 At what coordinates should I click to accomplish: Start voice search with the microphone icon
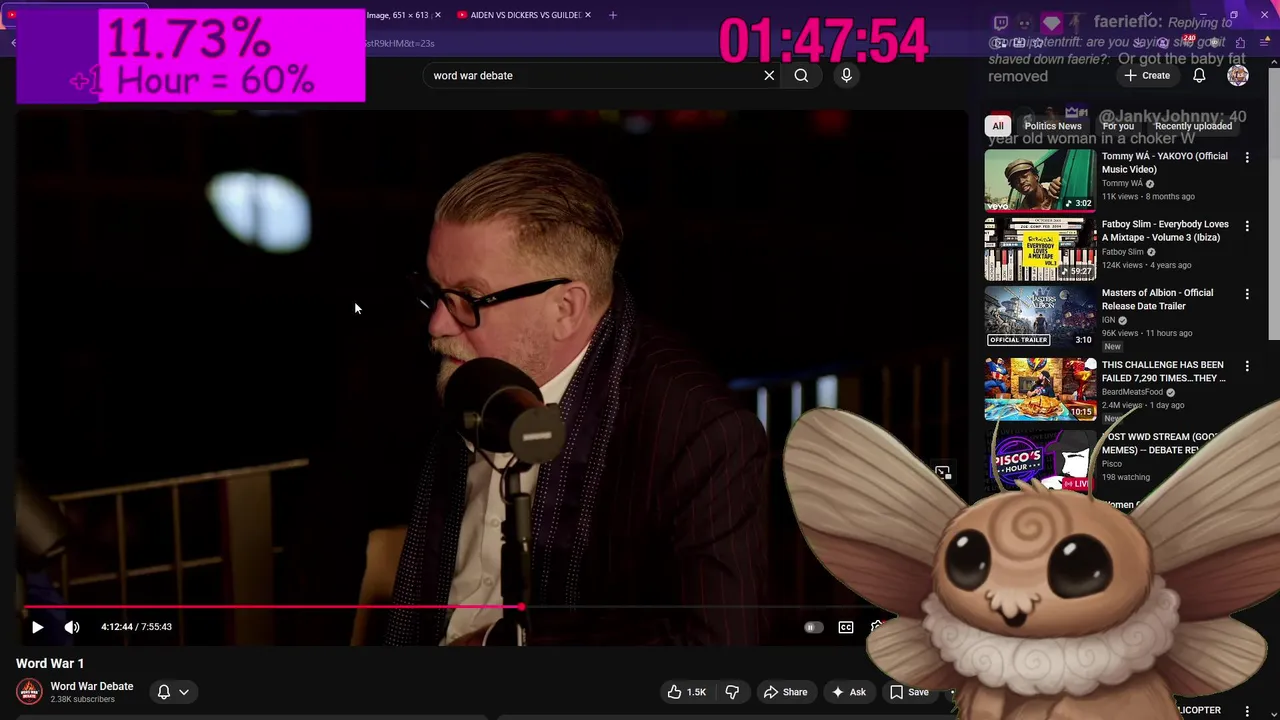coord(846,75)
